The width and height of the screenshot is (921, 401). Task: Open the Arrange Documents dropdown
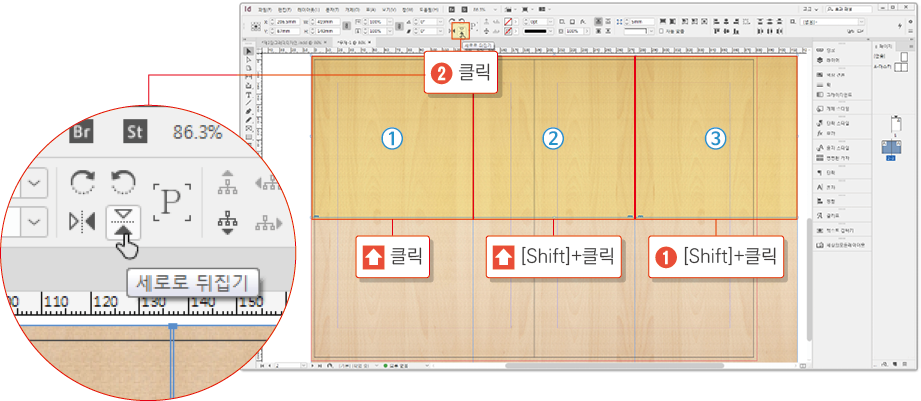click(544, 9)
